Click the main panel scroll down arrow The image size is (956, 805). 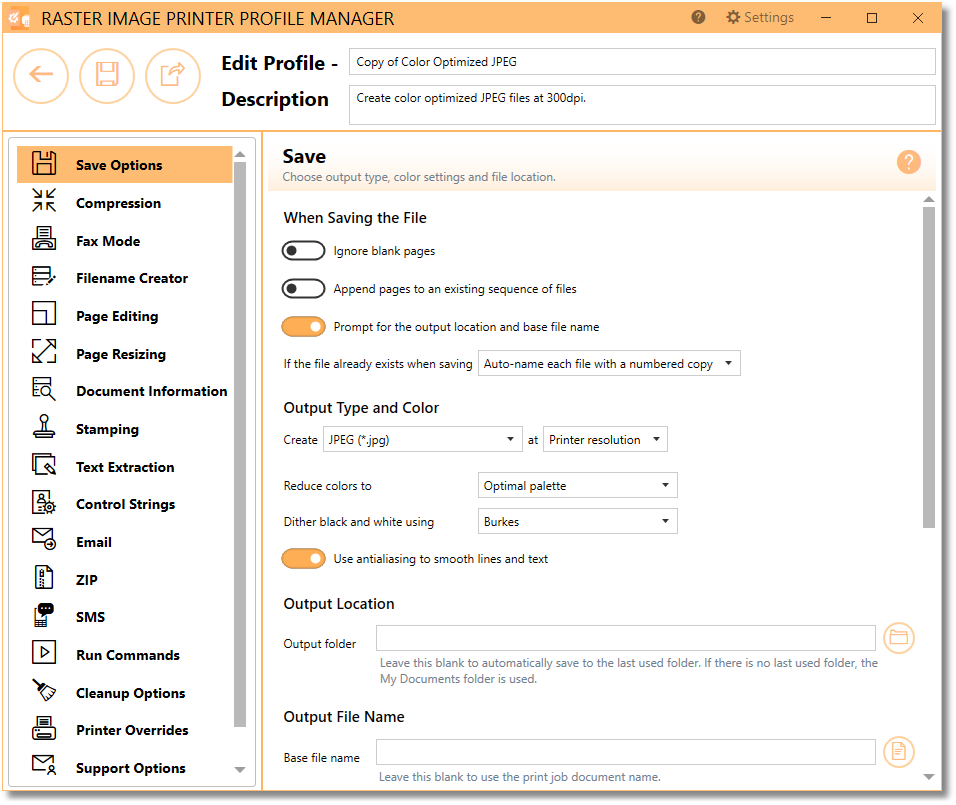tap(929, 777)
